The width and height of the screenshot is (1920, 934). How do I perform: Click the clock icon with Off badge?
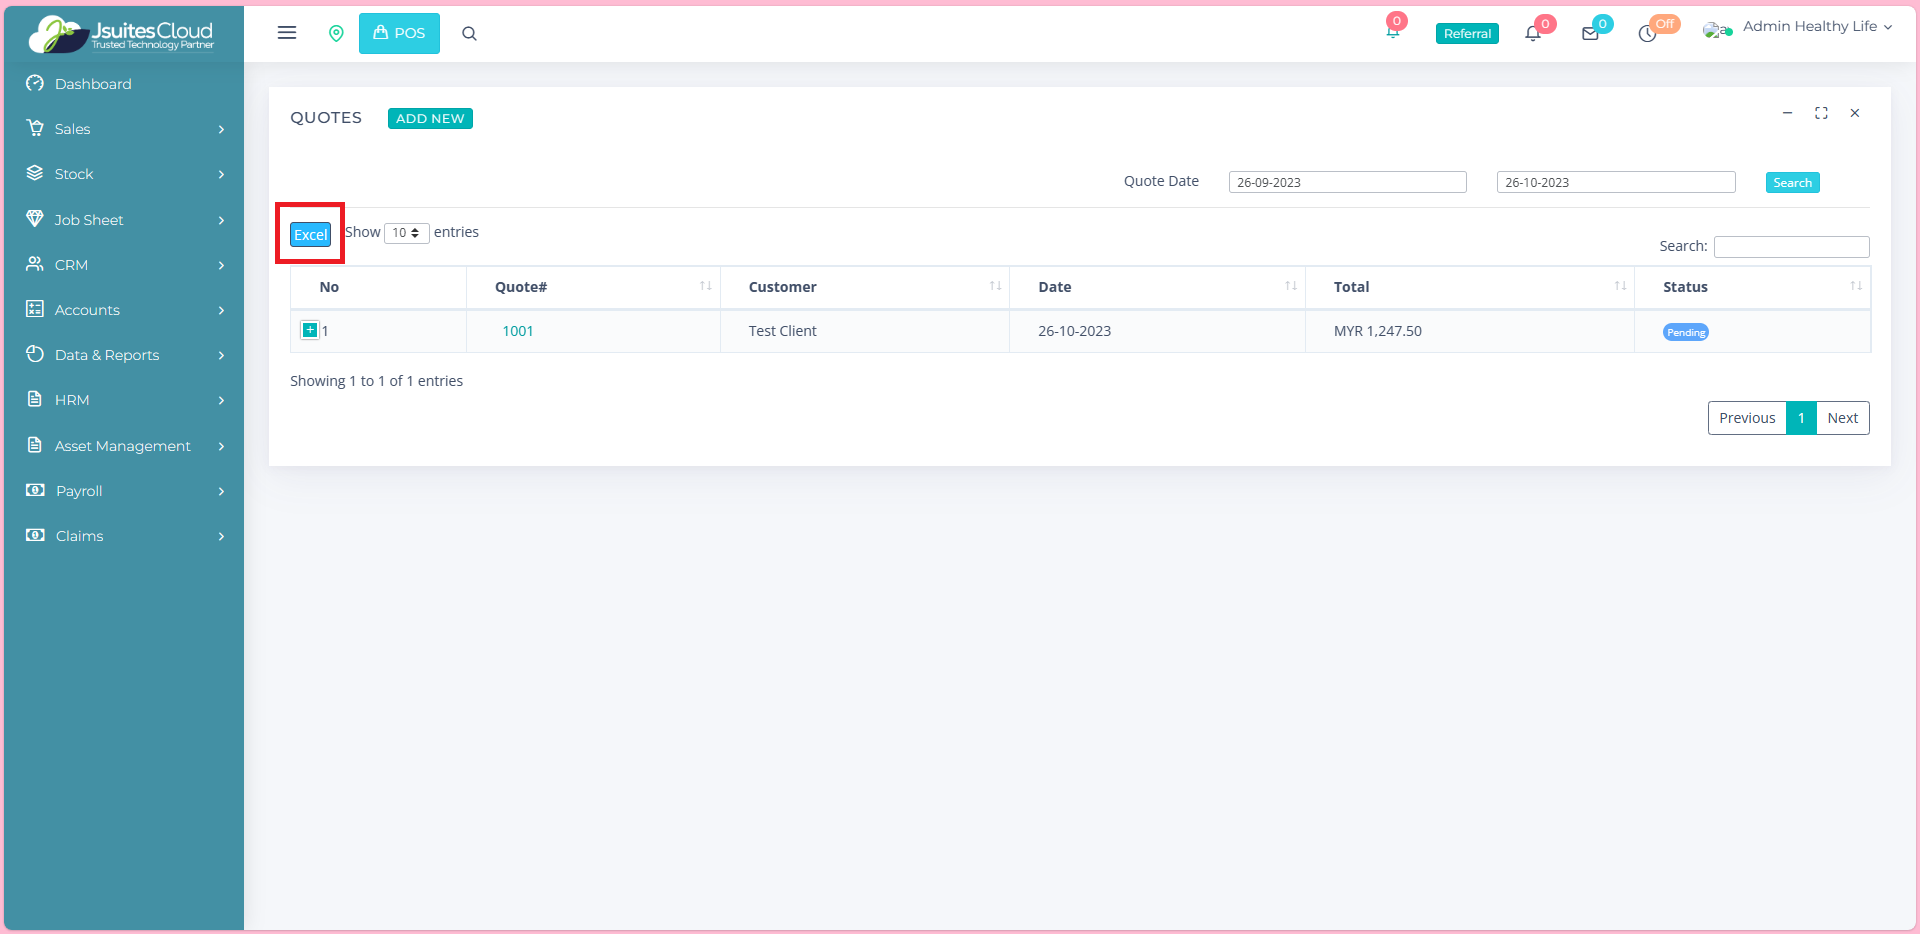coord(1647,34)
